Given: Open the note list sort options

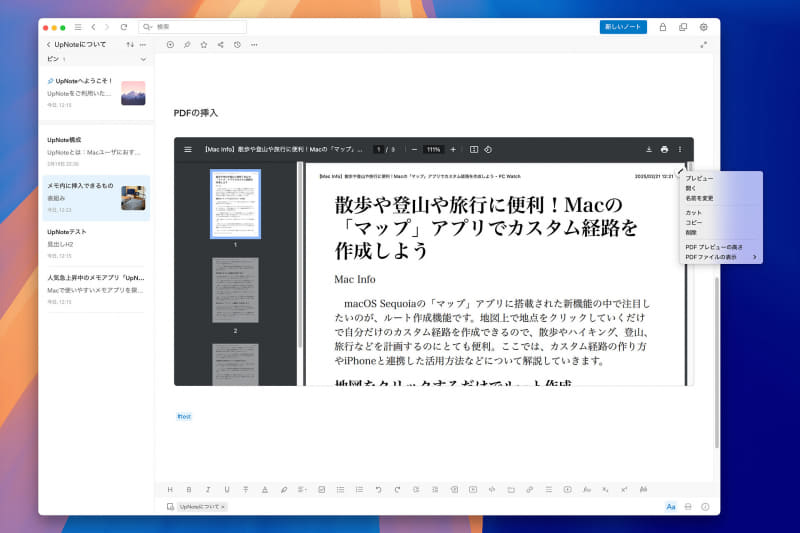Looking at the screenshot, I should point(130,45).
